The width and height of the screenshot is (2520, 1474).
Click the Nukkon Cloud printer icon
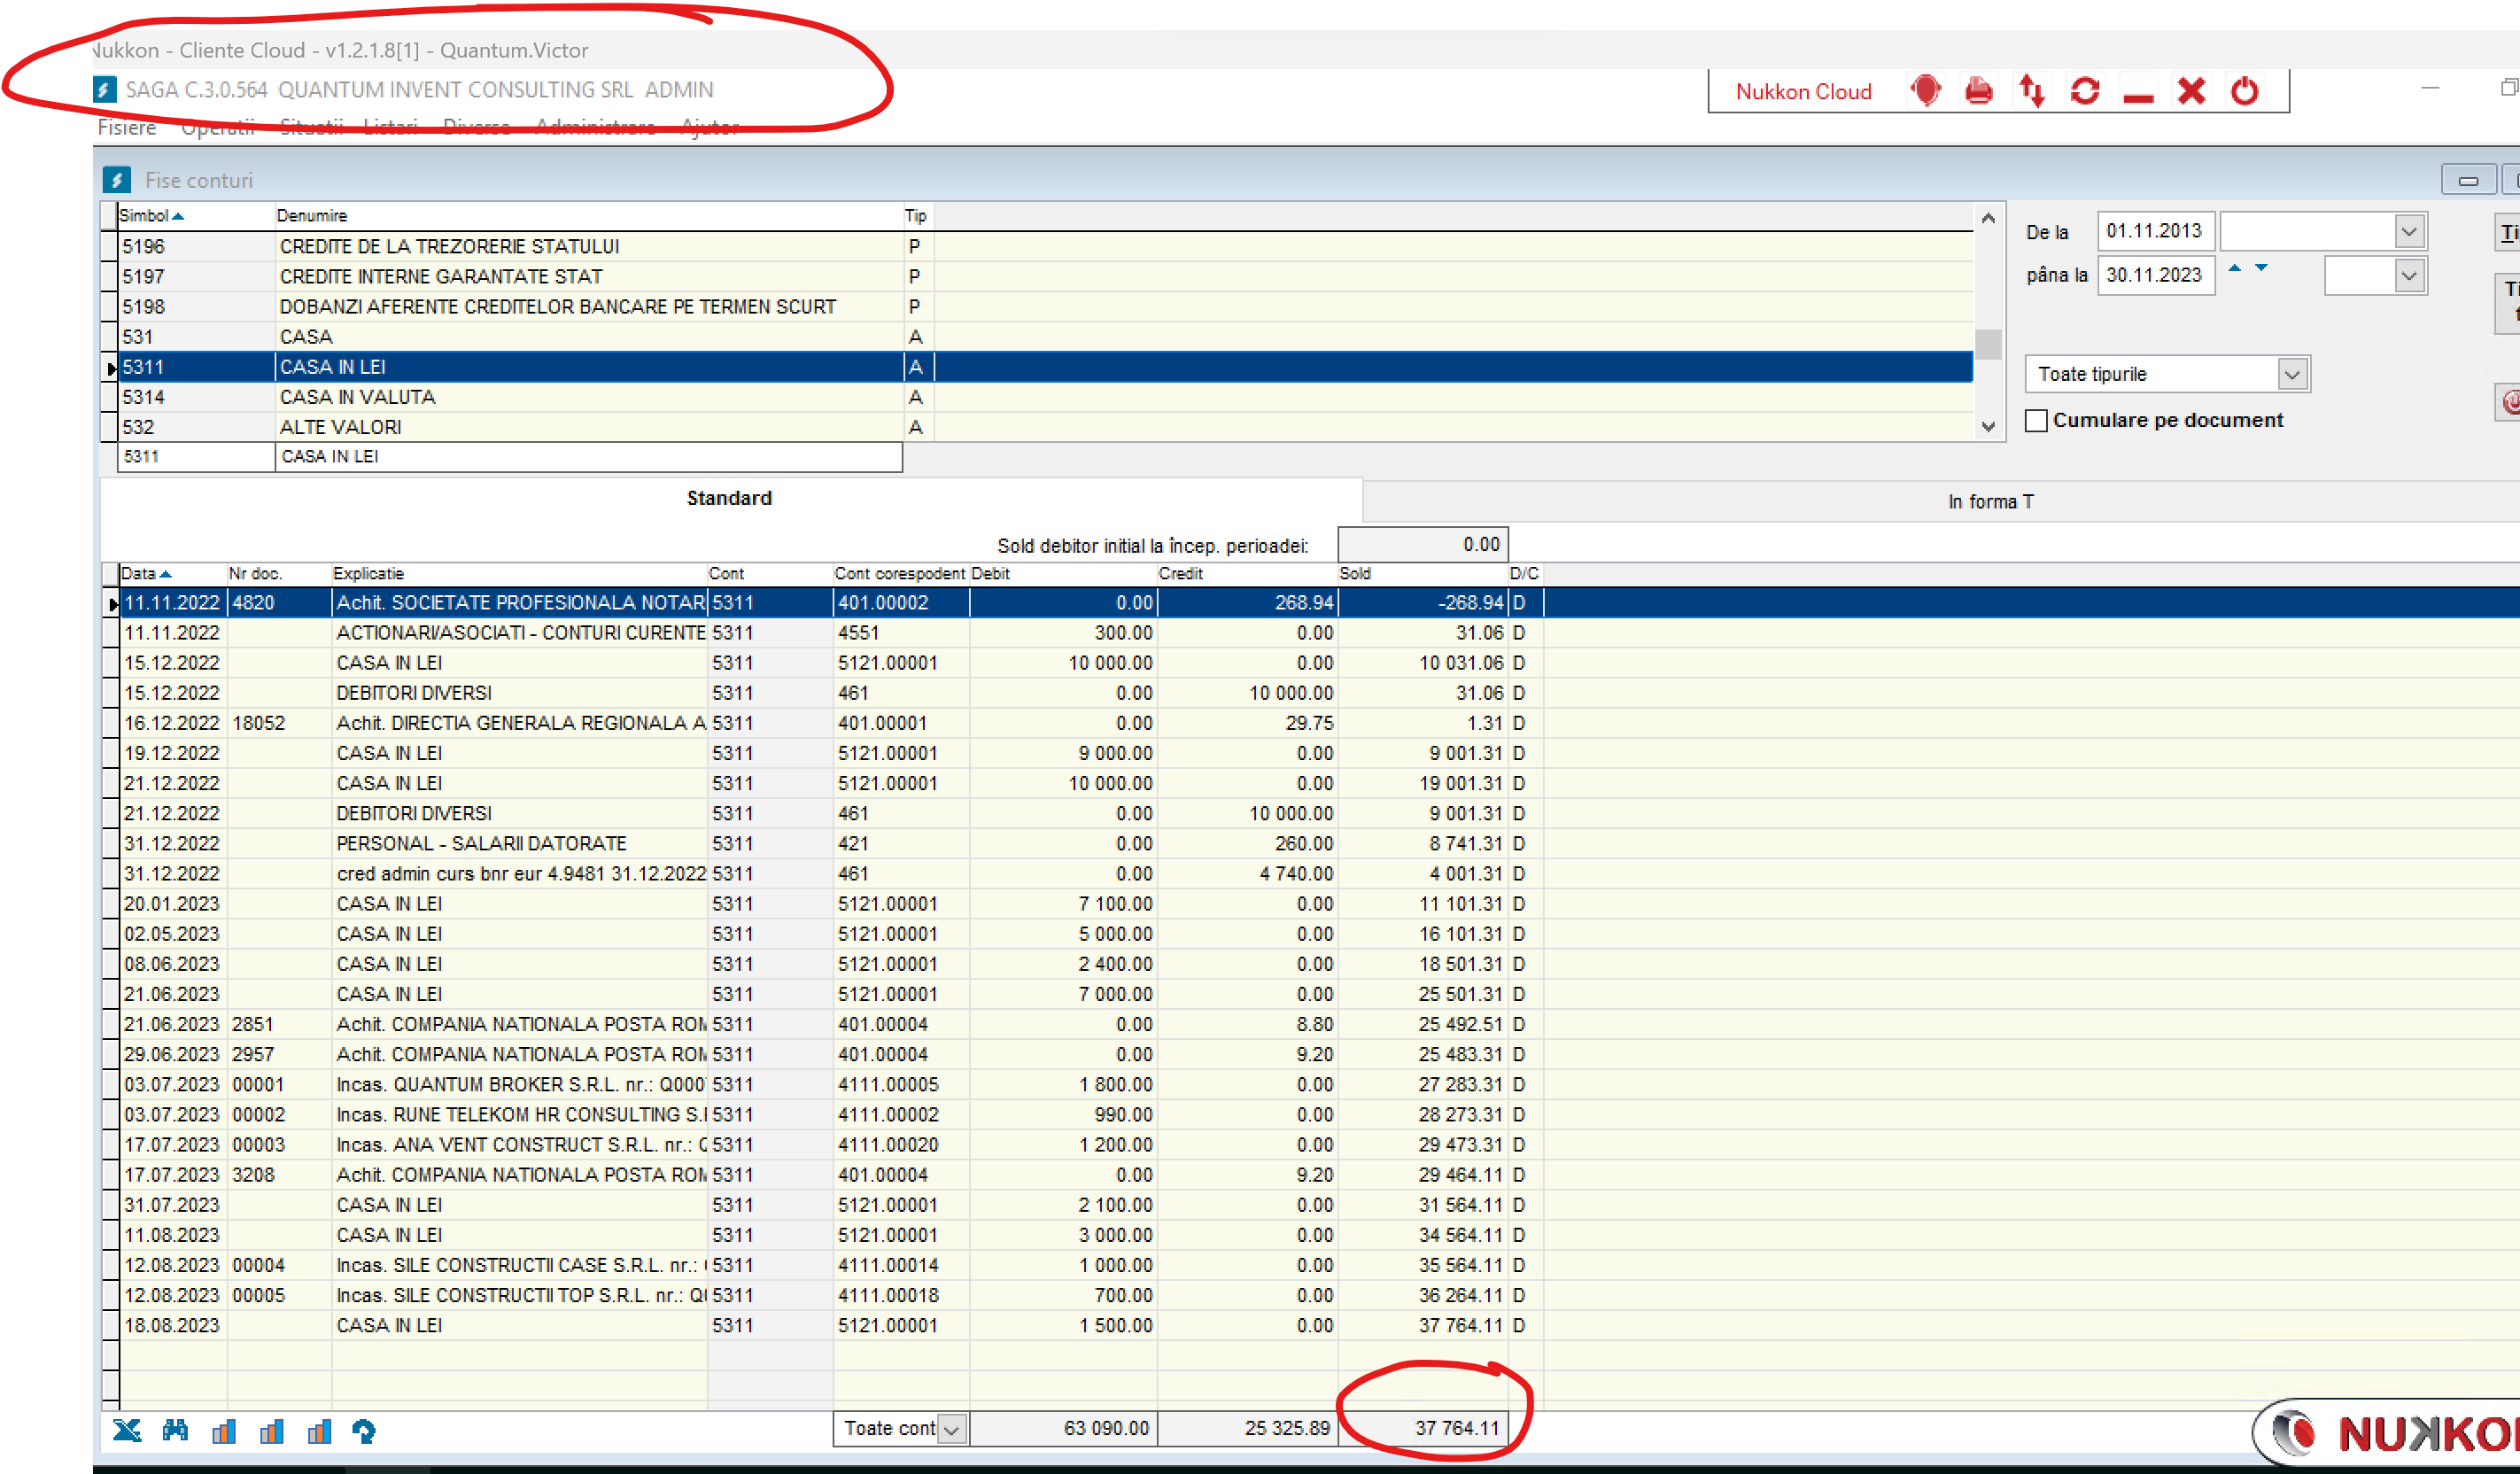(1978, 91)
